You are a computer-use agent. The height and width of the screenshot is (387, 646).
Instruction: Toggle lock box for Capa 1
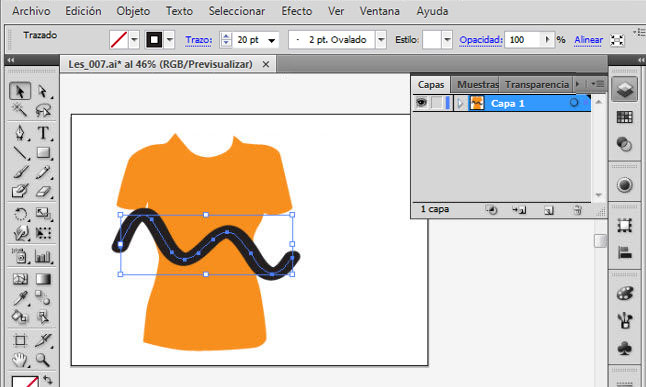point(436,103)
